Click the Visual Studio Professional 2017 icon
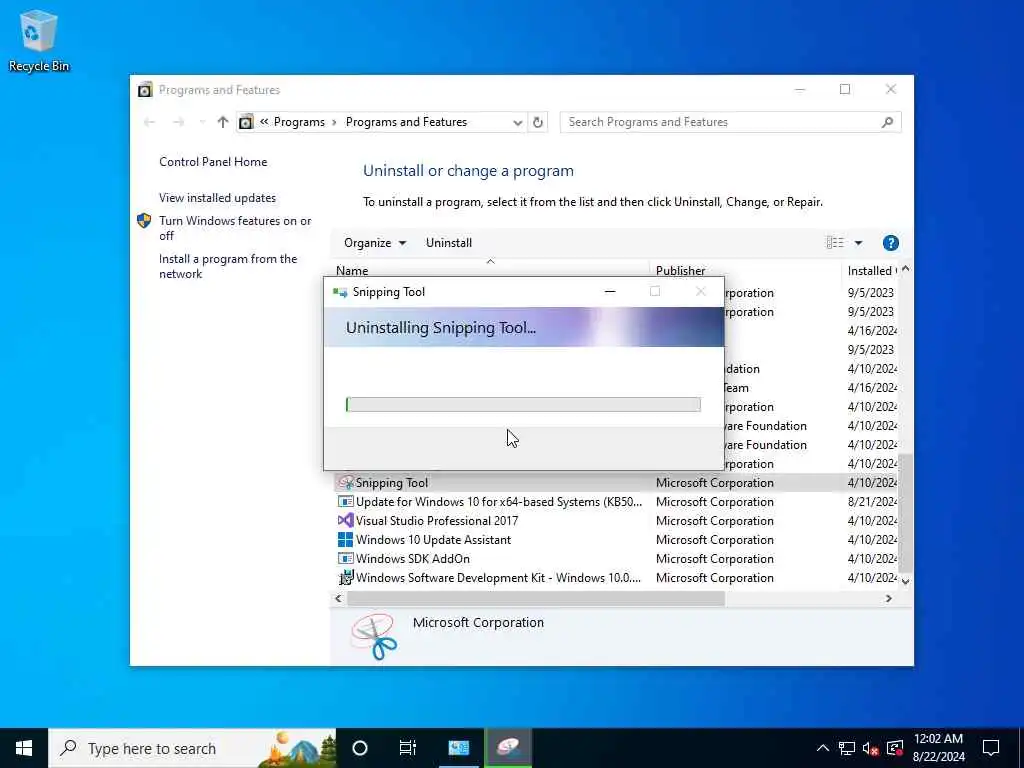Viewport: 1024px width, 768px height. click(x=345, y=520)
